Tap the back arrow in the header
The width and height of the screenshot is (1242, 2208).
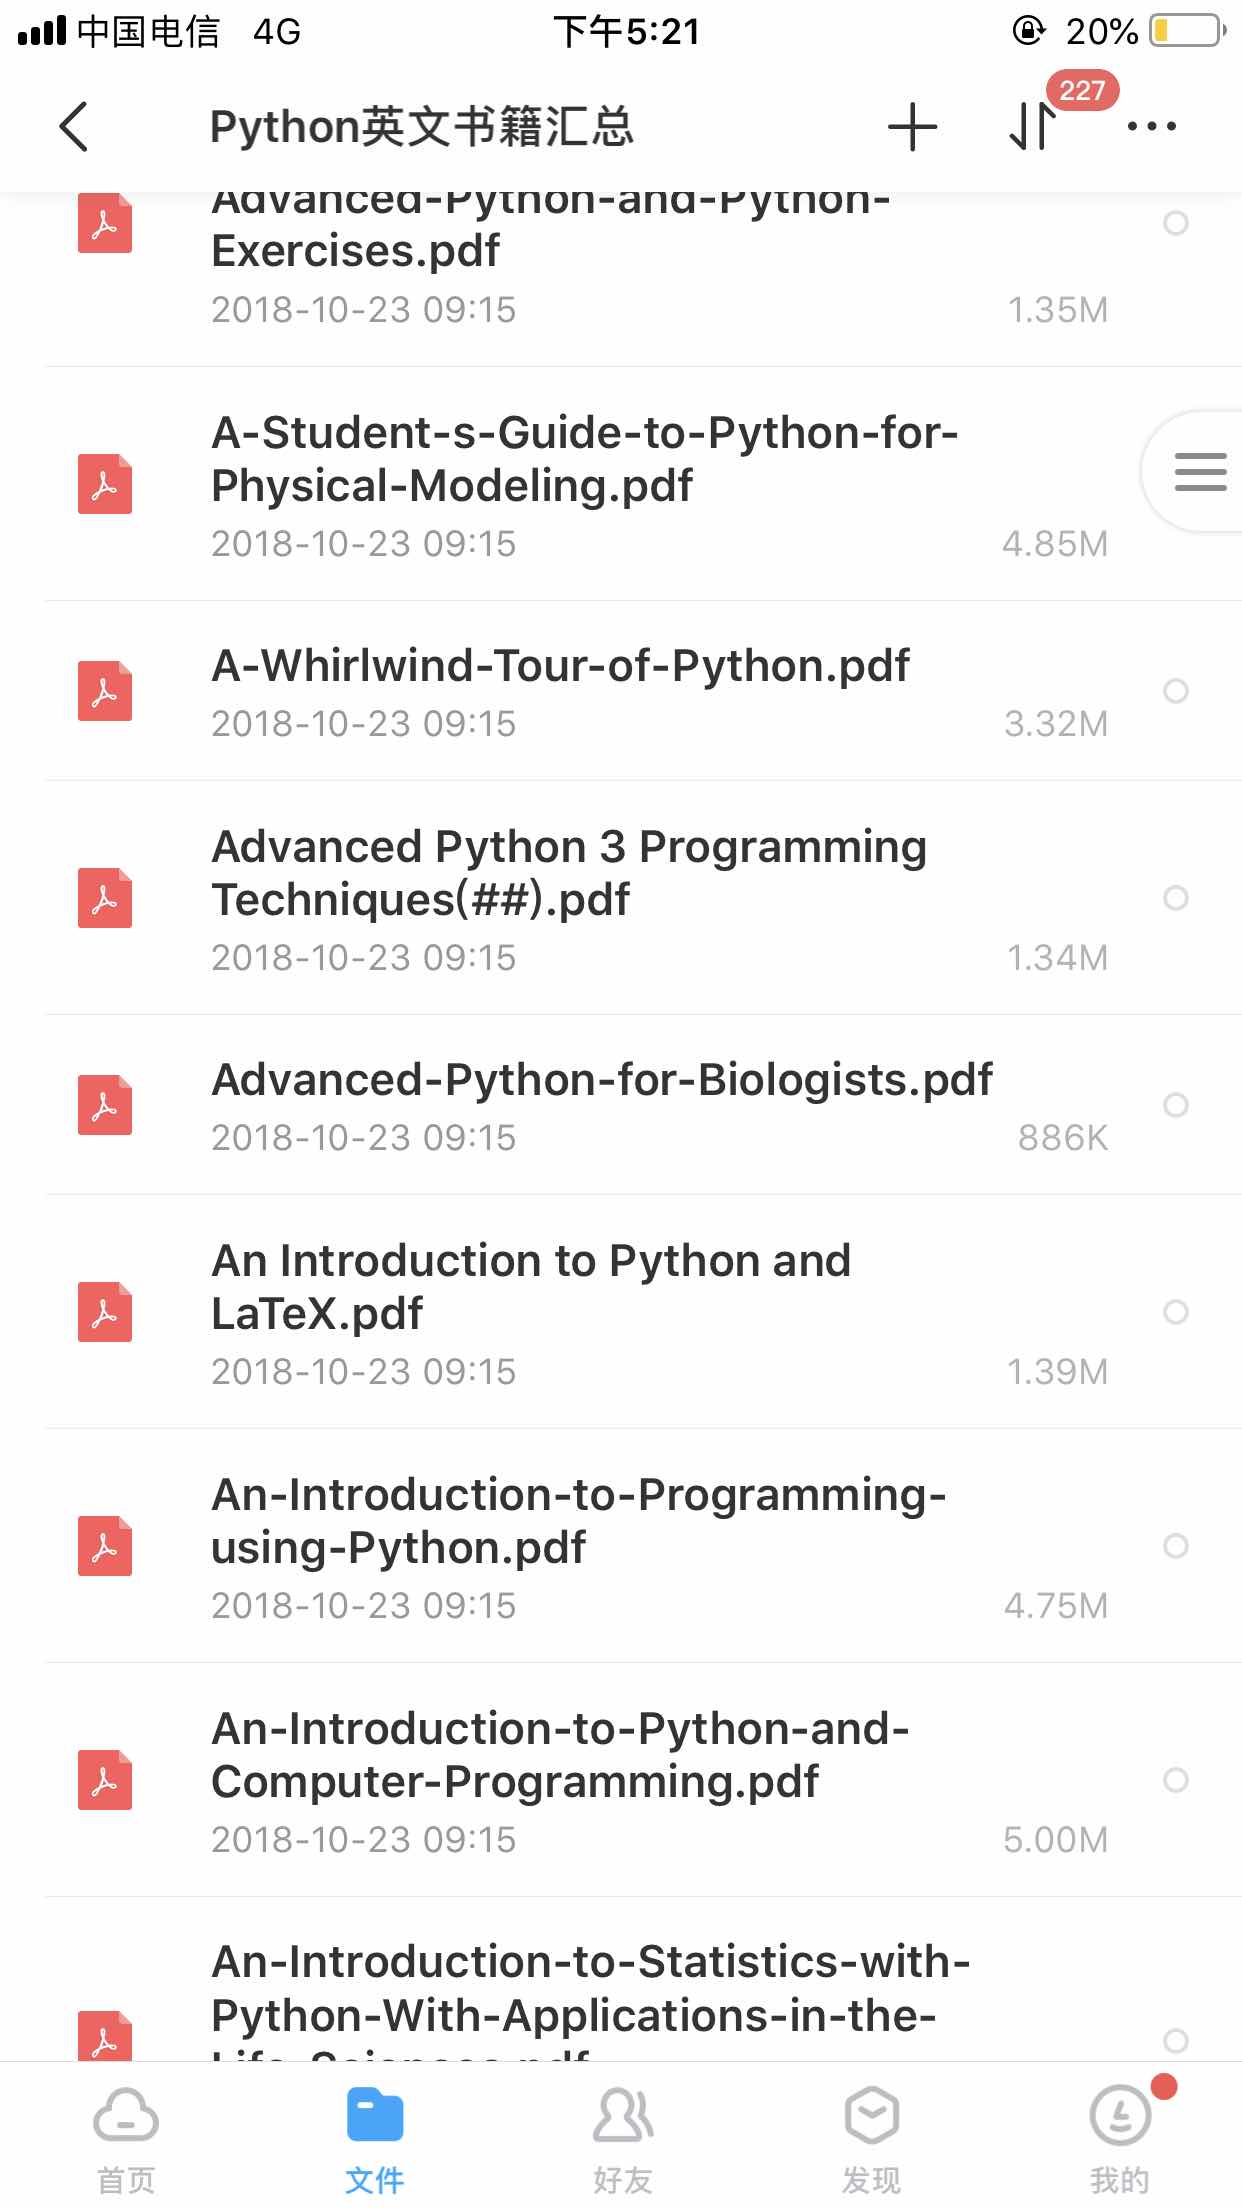pos(74,127)
